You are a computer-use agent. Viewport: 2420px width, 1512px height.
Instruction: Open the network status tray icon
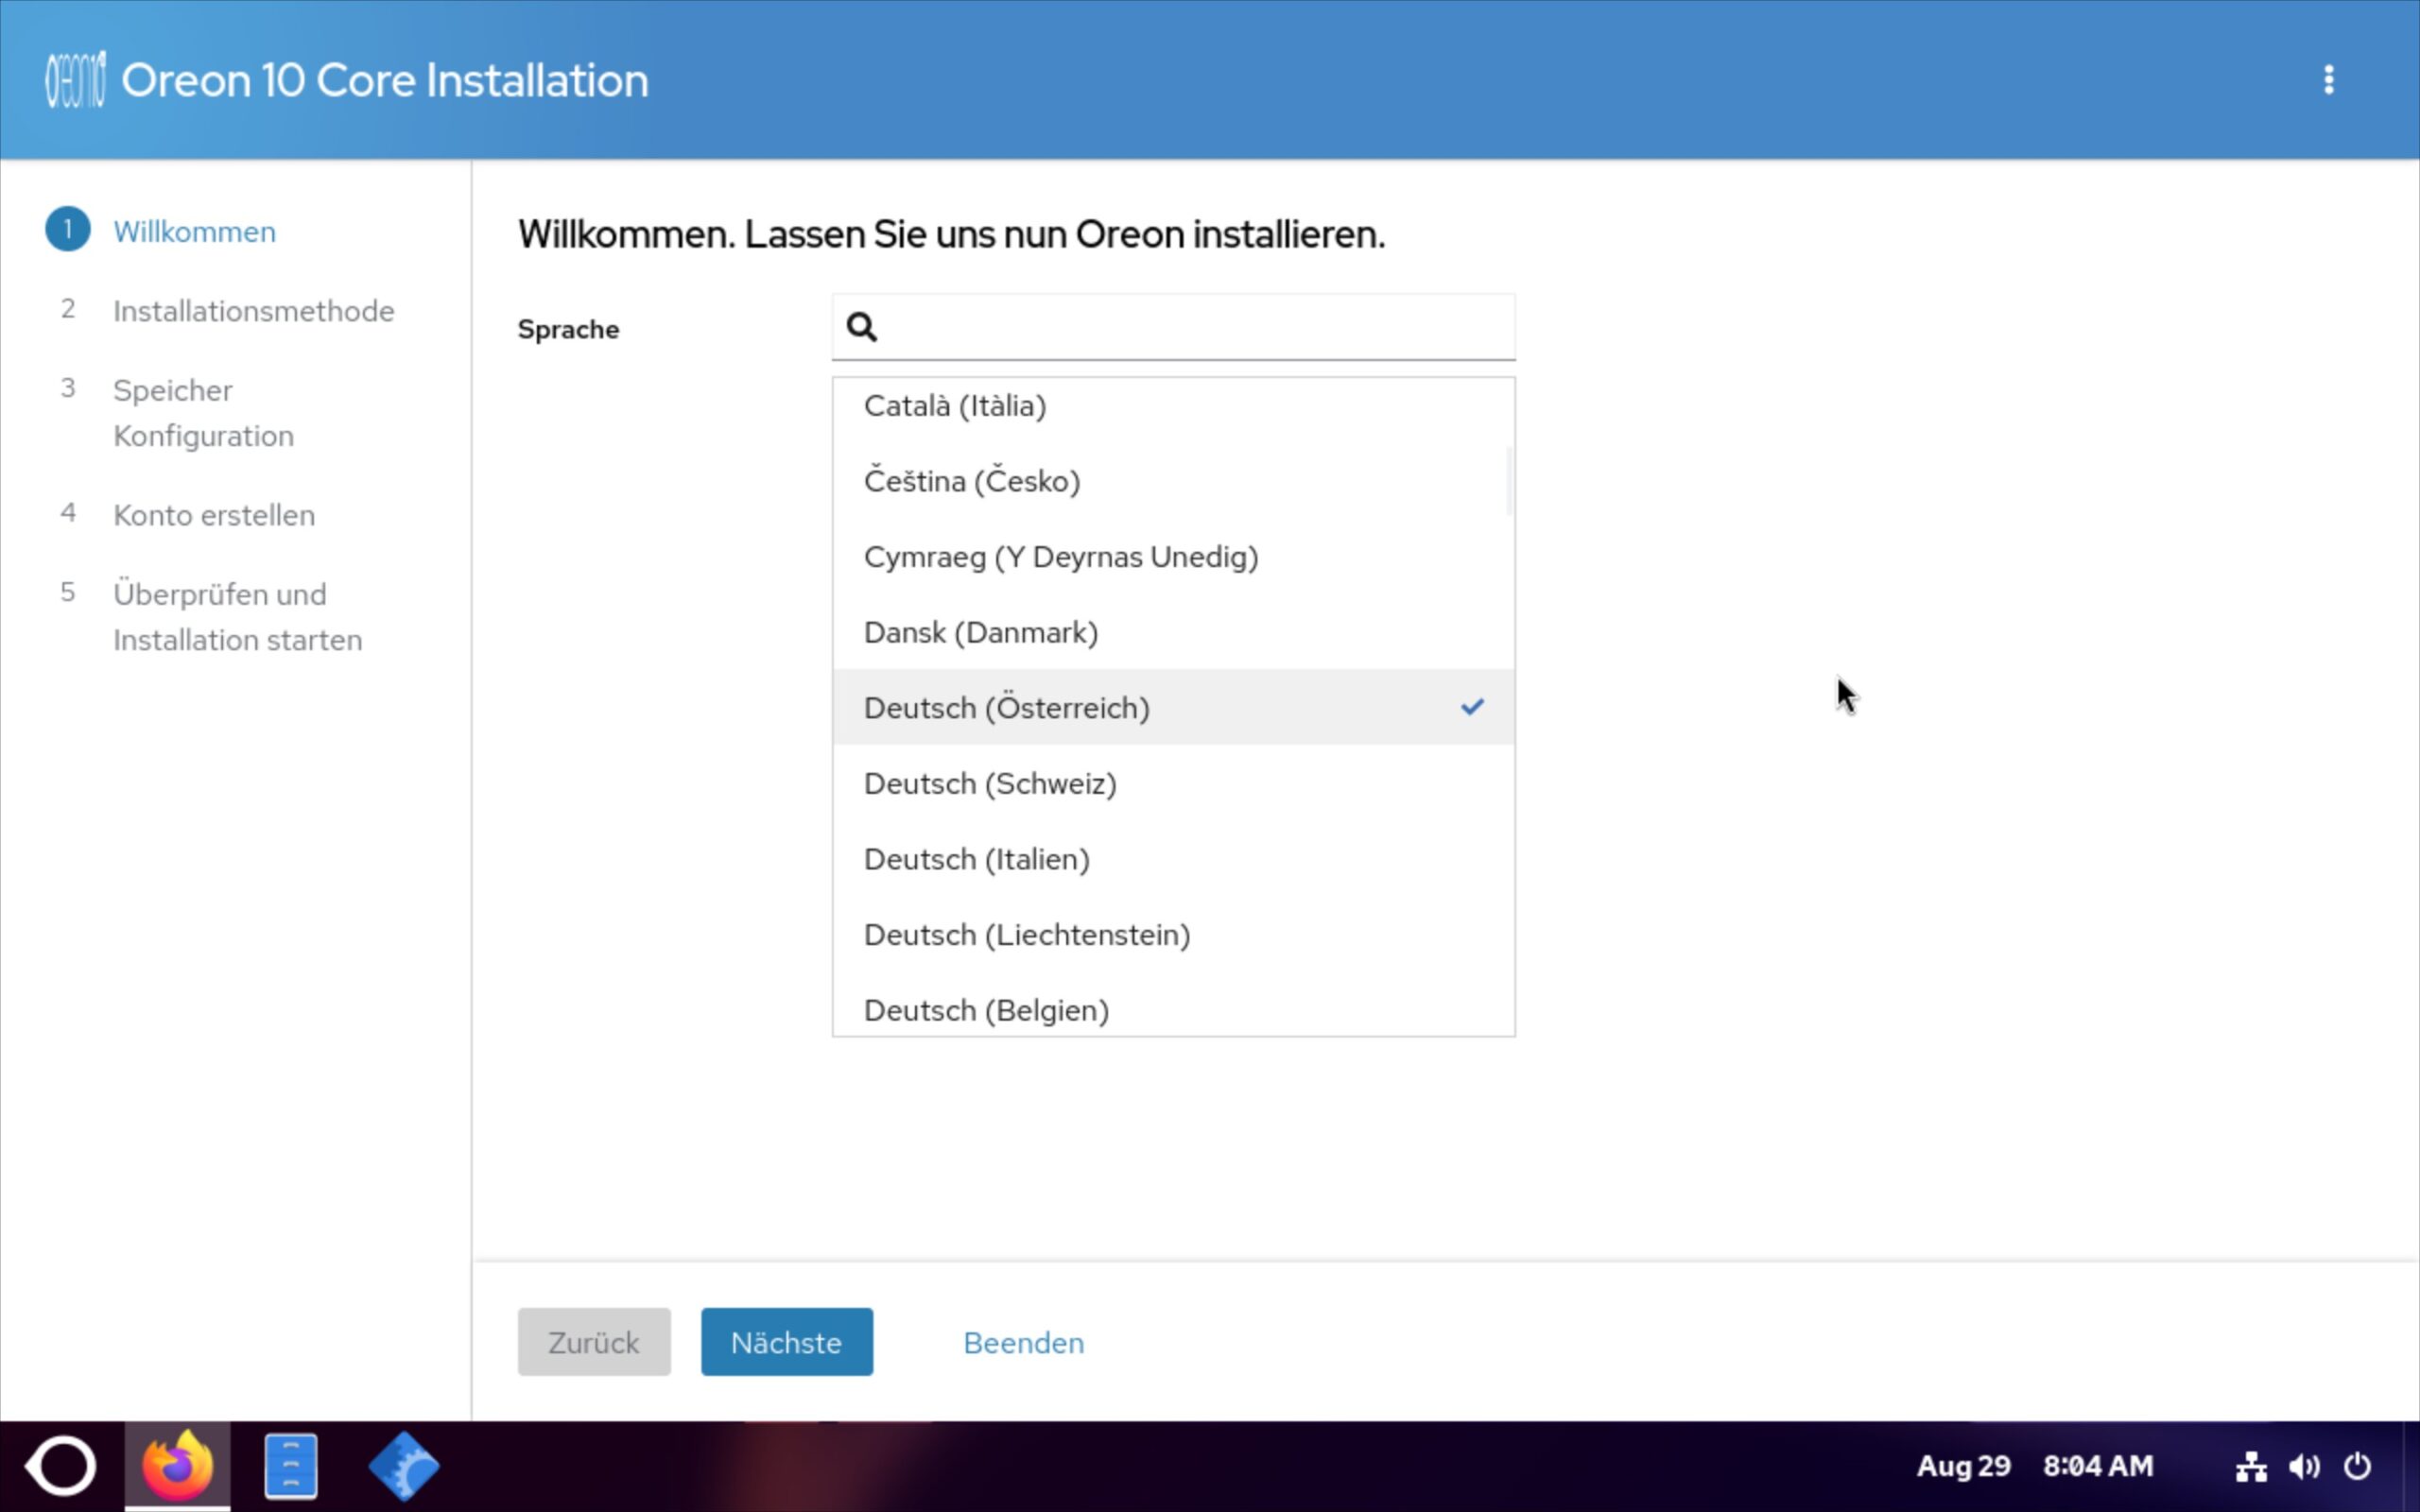pos(2251,1466)
